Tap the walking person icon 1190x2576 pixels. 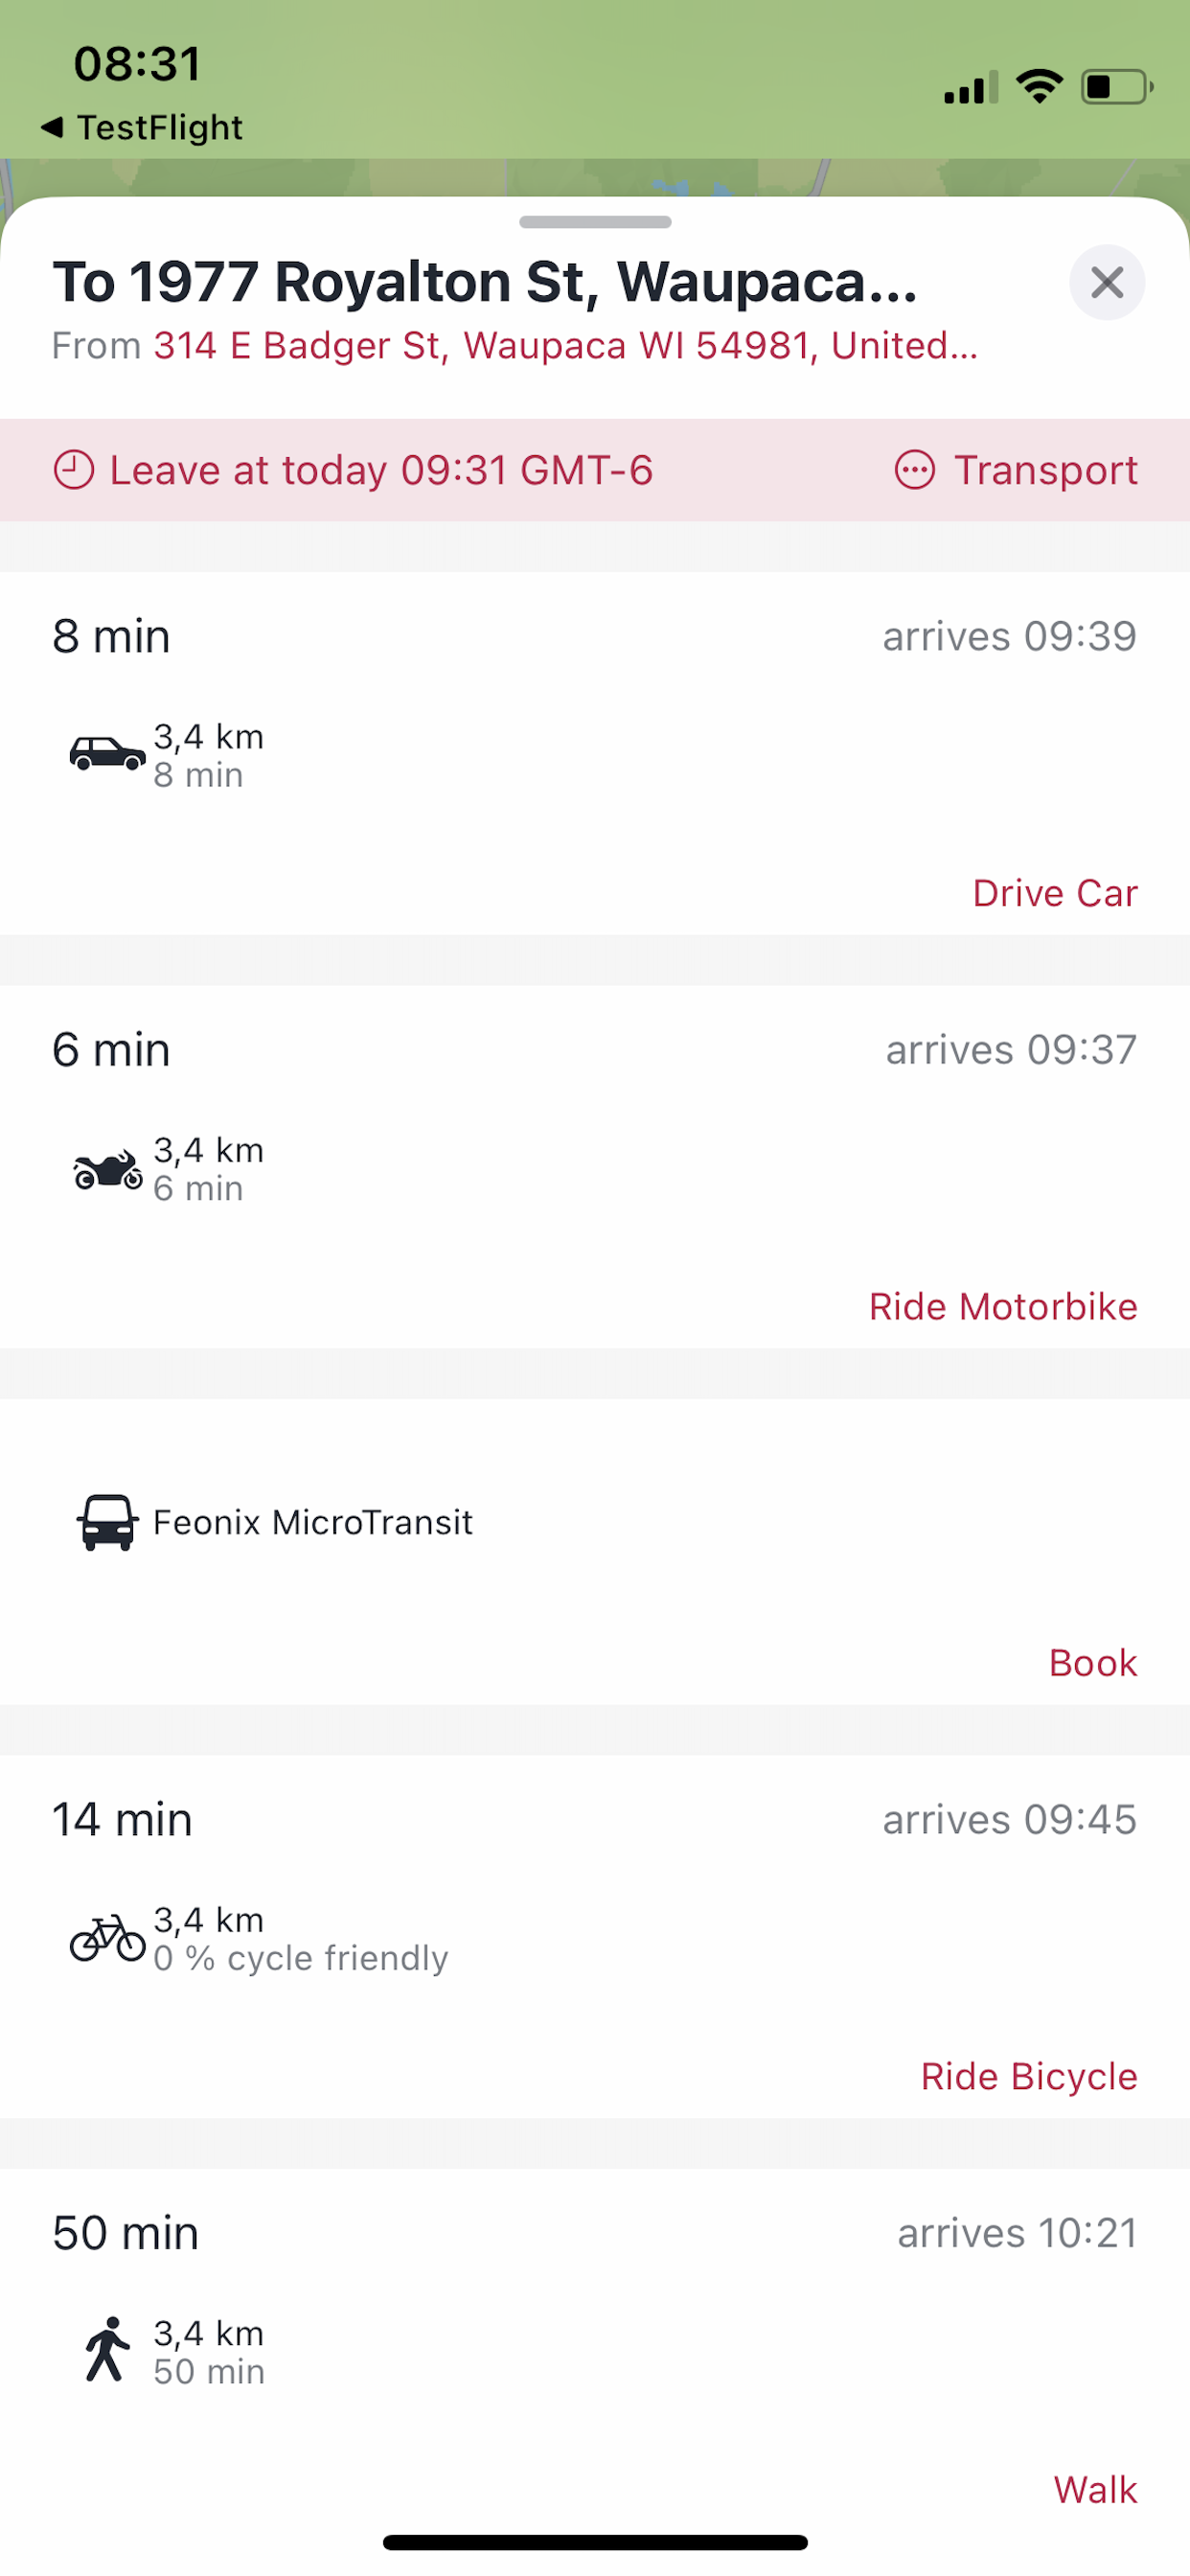tap(107, 2349)
